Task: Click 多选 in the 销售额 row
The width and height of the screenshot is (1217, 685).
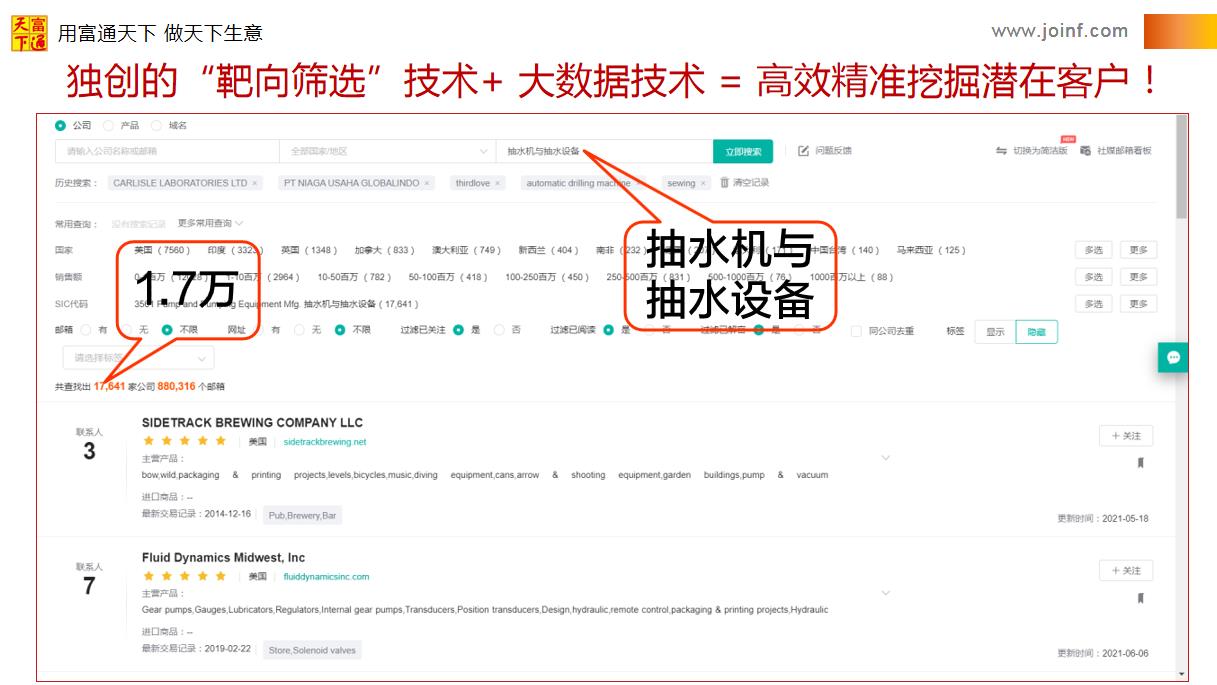Action: pos(1094,277)
